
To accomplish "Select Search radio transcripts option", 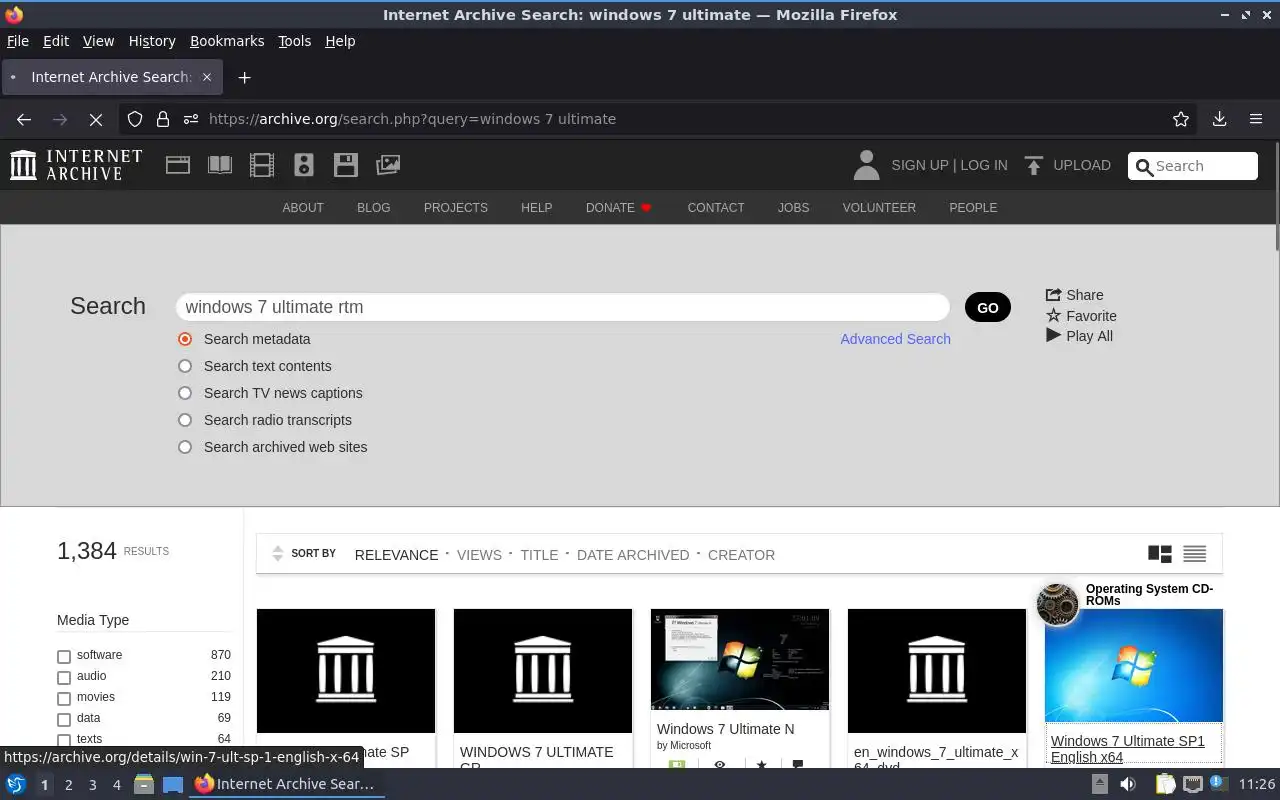I will [185, 420].
